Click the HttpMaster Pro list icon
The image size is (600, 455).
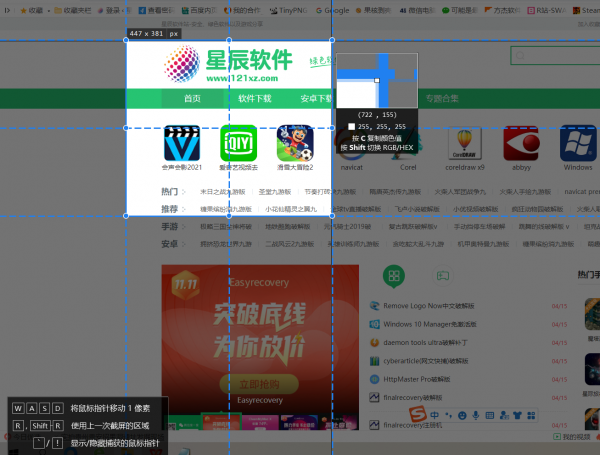[374, 379]
